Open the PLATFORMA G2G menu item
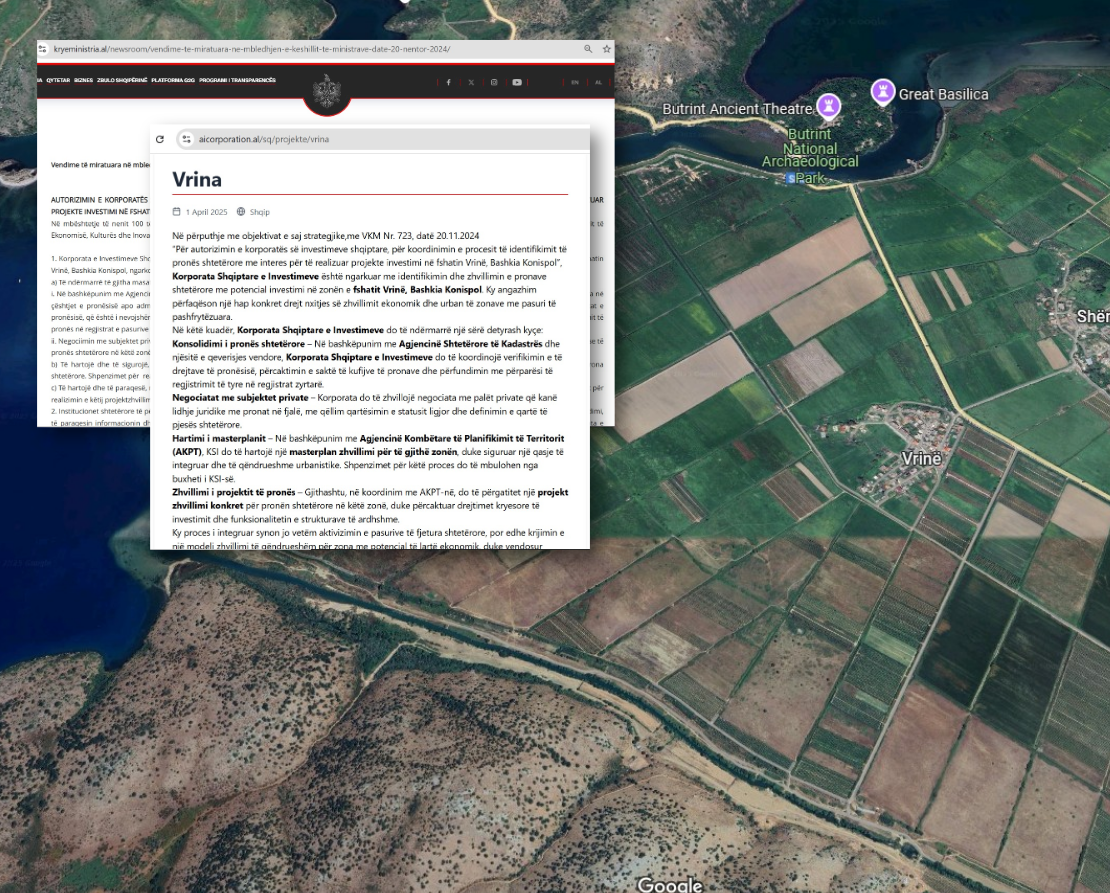 point(173,80)
